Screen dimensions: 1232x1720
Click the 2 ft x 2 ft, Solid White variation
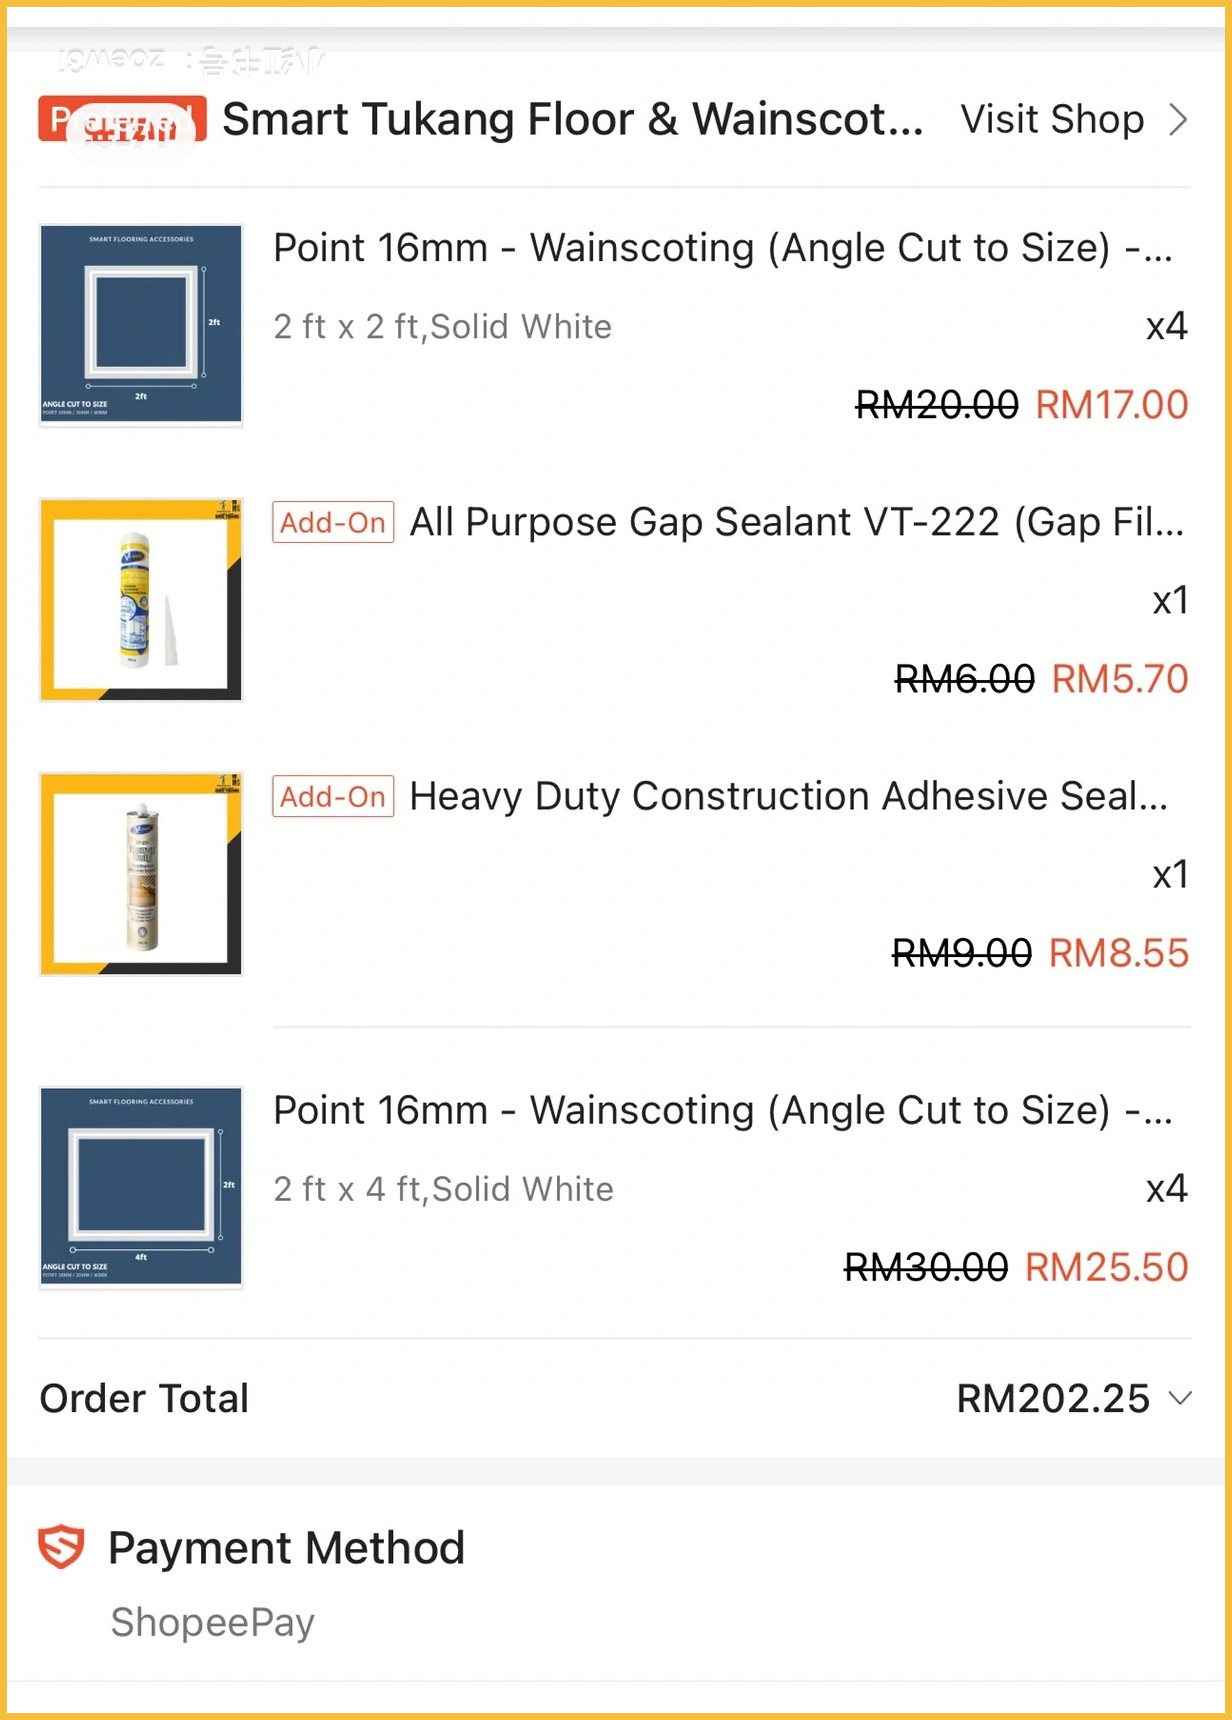point(442,327)
